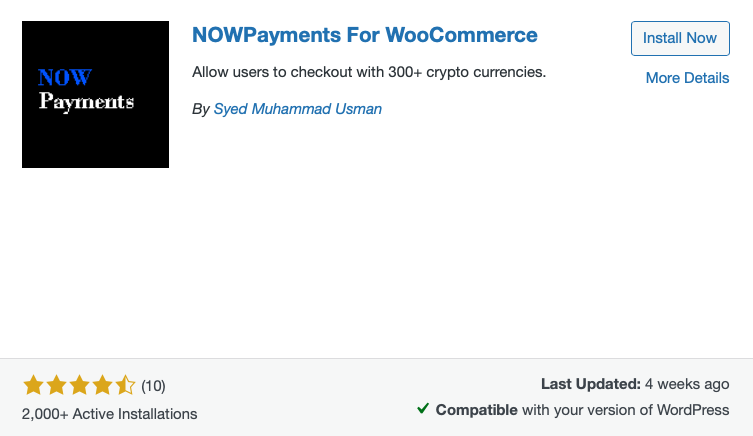The height and width of the screenshot is (436, 753).
Task: Click the half-filled fifth star
Action: point(125,385)
